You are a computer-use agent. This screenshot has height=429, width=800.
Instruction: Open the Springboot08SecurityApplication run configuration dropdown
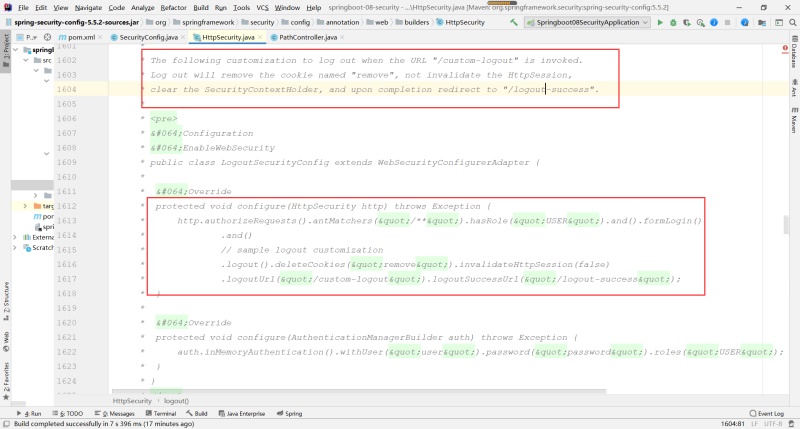pos(588,22)
